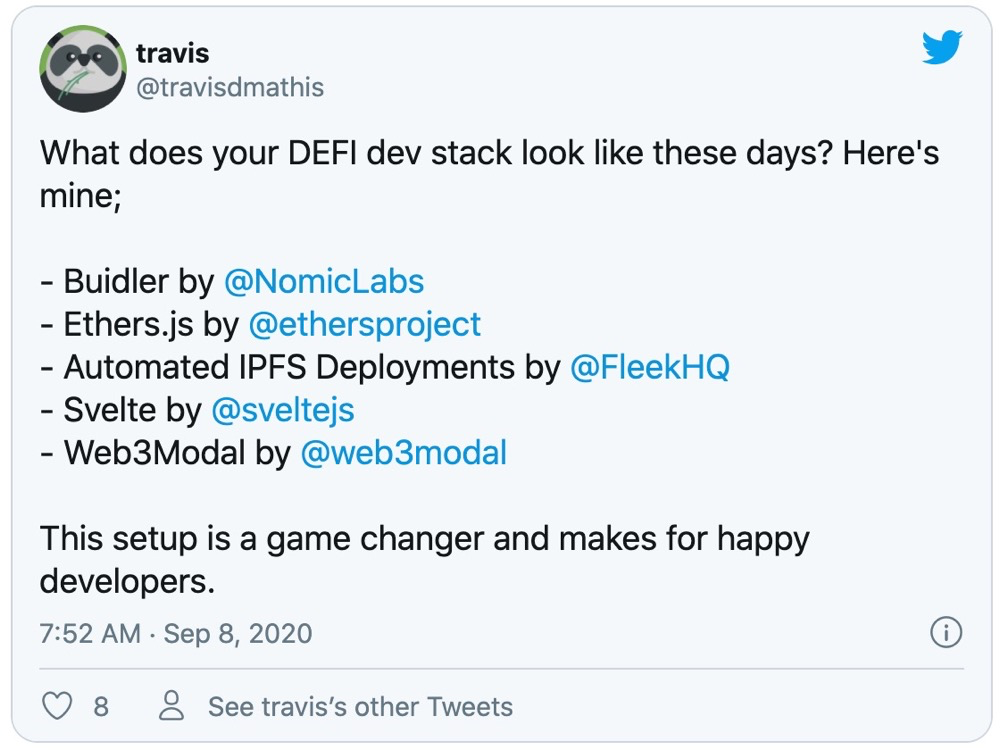Follow the @FleekHQ mention link
The image size is (1000, 750).
pyautogui.click(x=649, y=367)
